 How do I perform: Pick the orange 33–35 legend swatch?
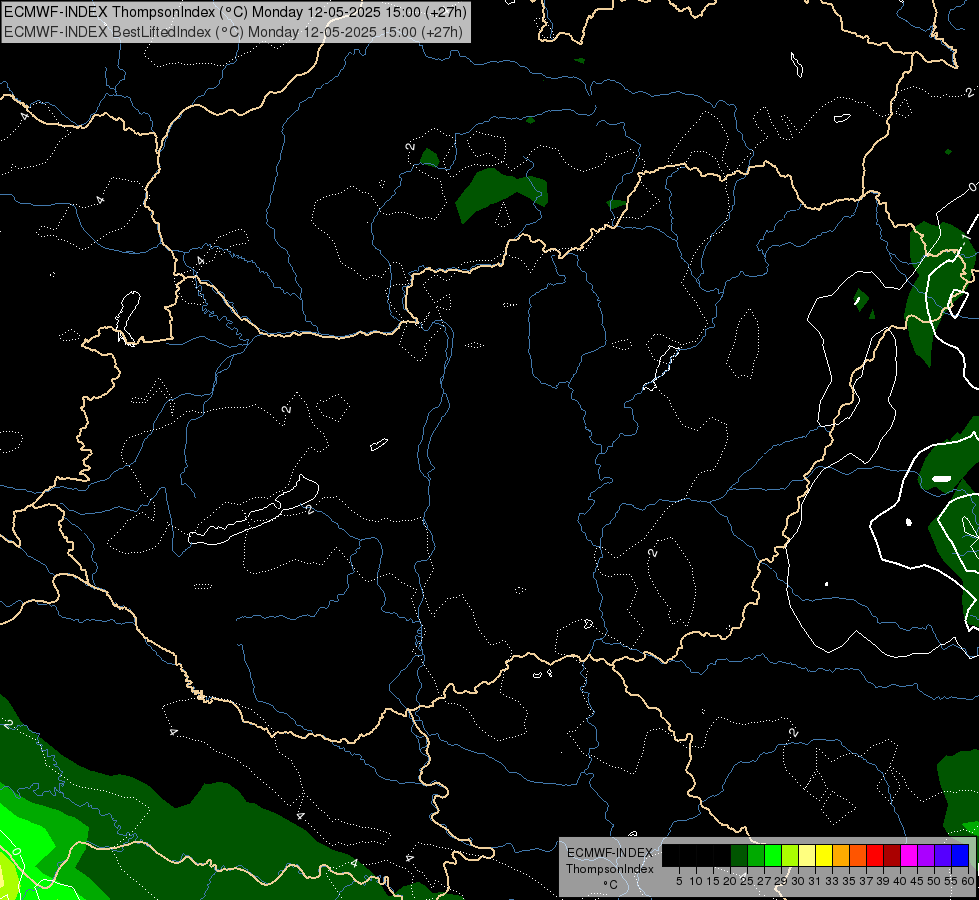(841, 855)
